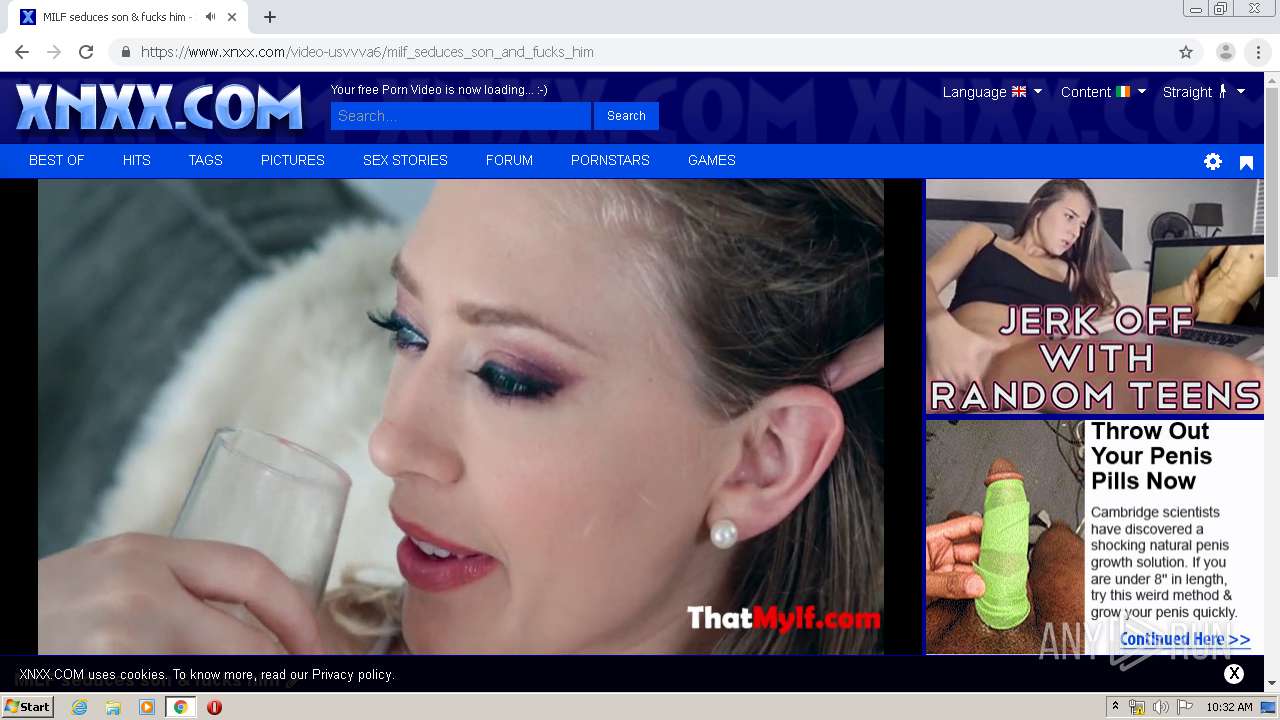Screen dimensions: 1280x720
Task: Click the taskbar clock 10:32 AM
Action: 1229,707
